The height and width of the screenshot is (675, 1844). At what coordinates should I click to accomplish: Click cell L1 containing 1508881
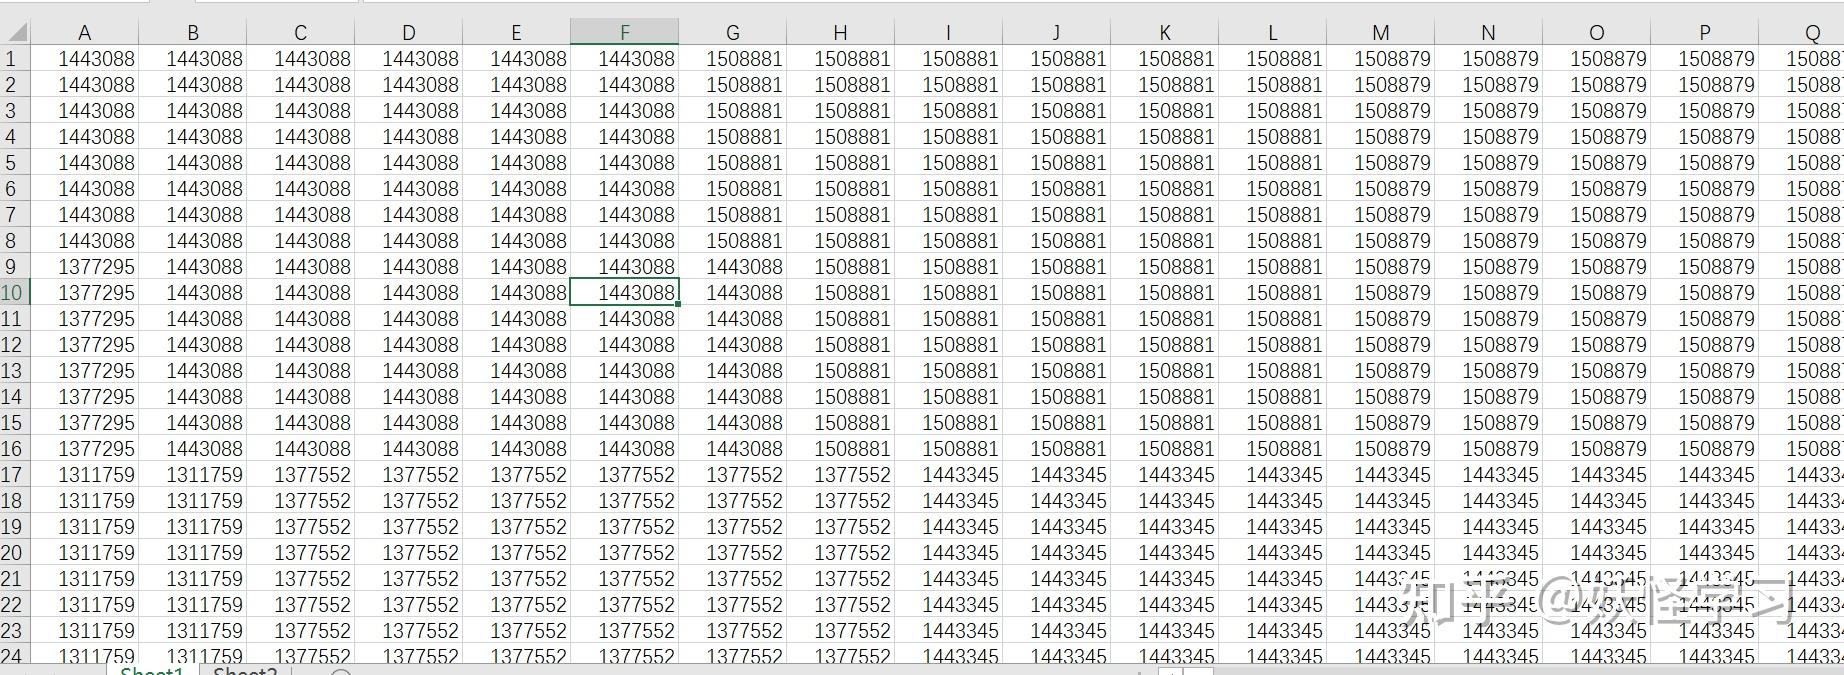click(x=1272, y=59)
